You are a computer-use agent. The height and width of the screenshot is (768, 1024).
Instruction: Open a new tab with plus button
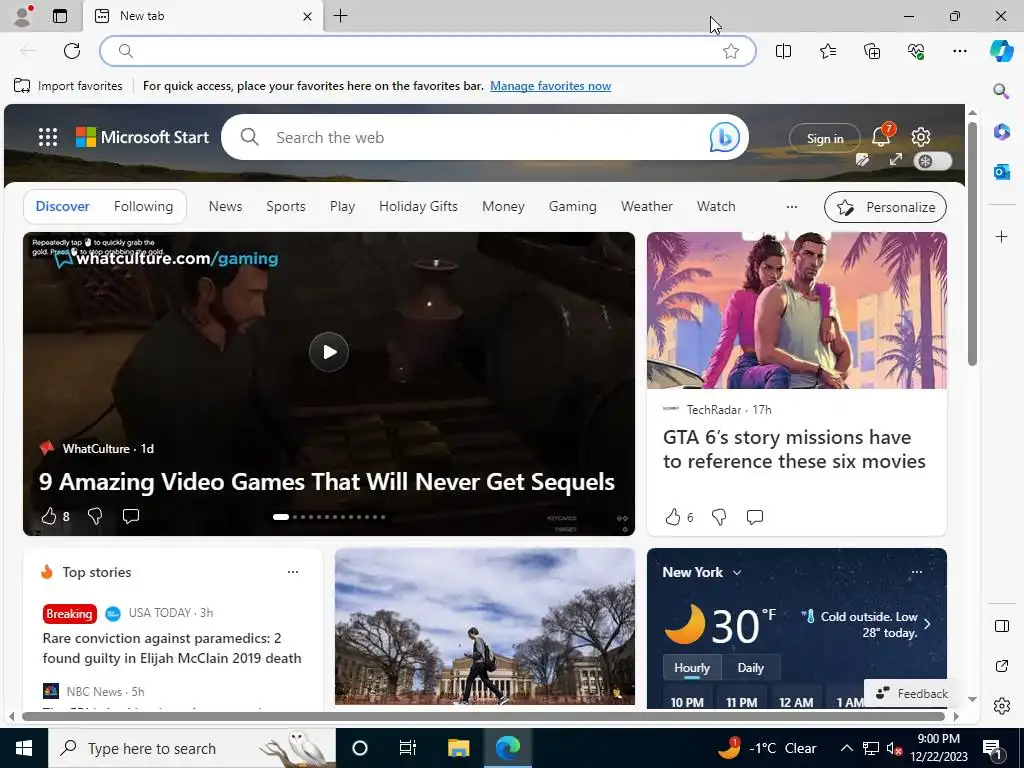click(x=340, y=16)
